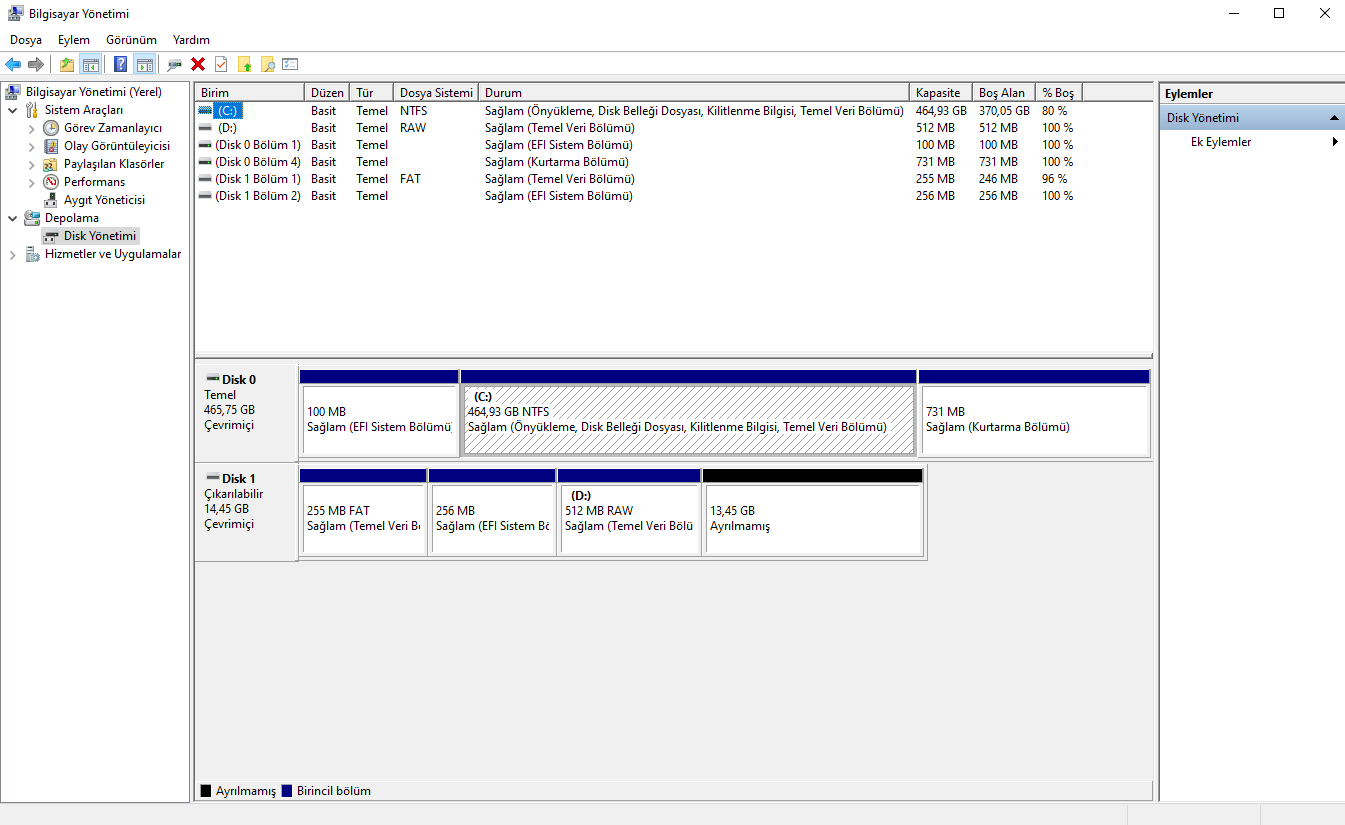
Task: Open the Görünüm menu
Action: (131, 40)
